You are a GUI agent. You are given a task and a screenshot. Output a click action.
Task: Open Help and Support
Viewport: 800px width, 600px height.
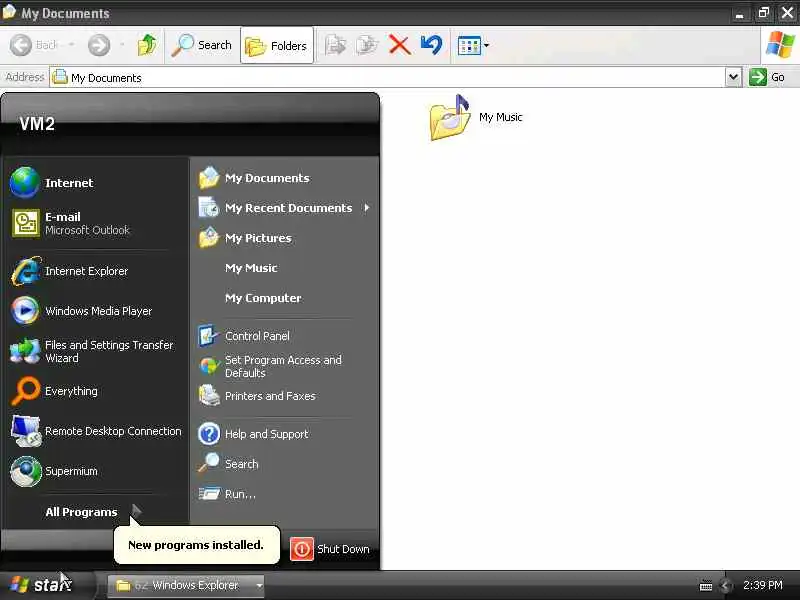pos(285,434)
